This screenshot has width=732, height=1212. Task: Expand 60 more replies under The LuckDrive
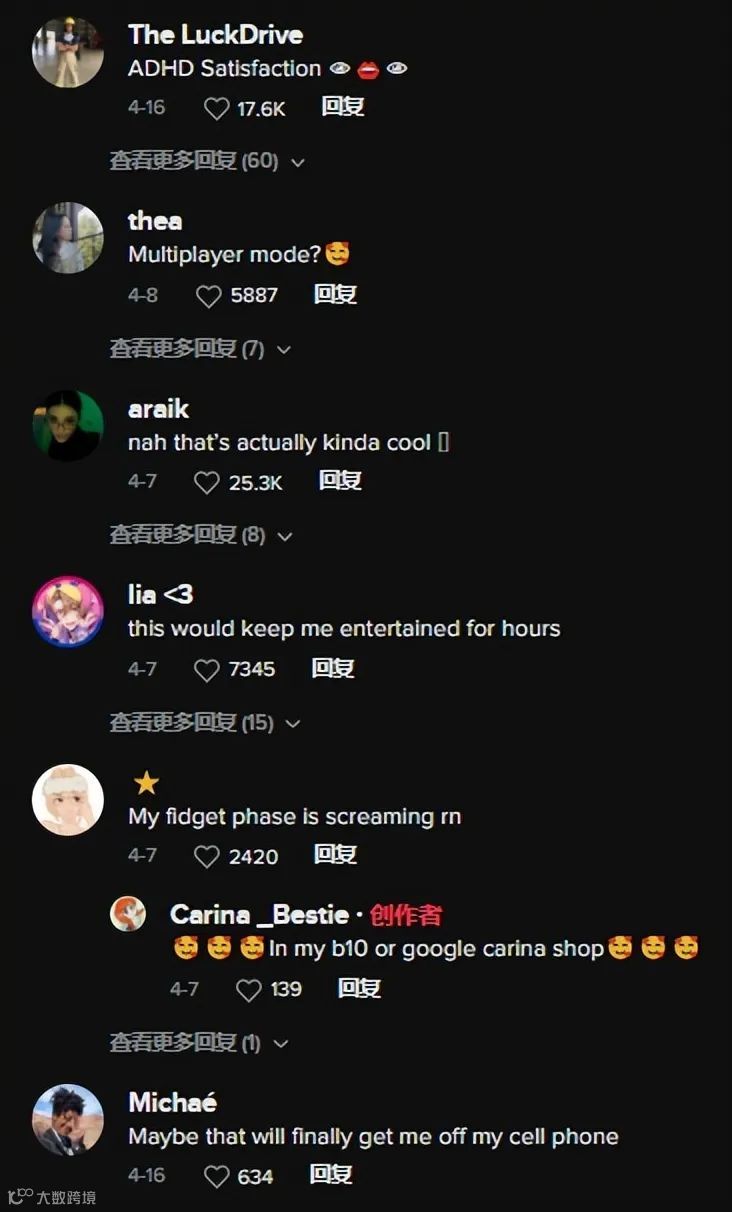(207, 161)
